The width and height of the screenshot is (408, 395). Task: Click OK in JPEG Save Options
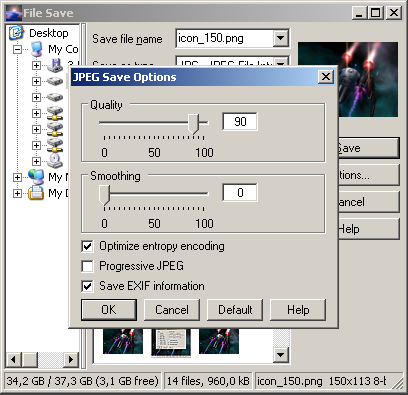point(109,310)
